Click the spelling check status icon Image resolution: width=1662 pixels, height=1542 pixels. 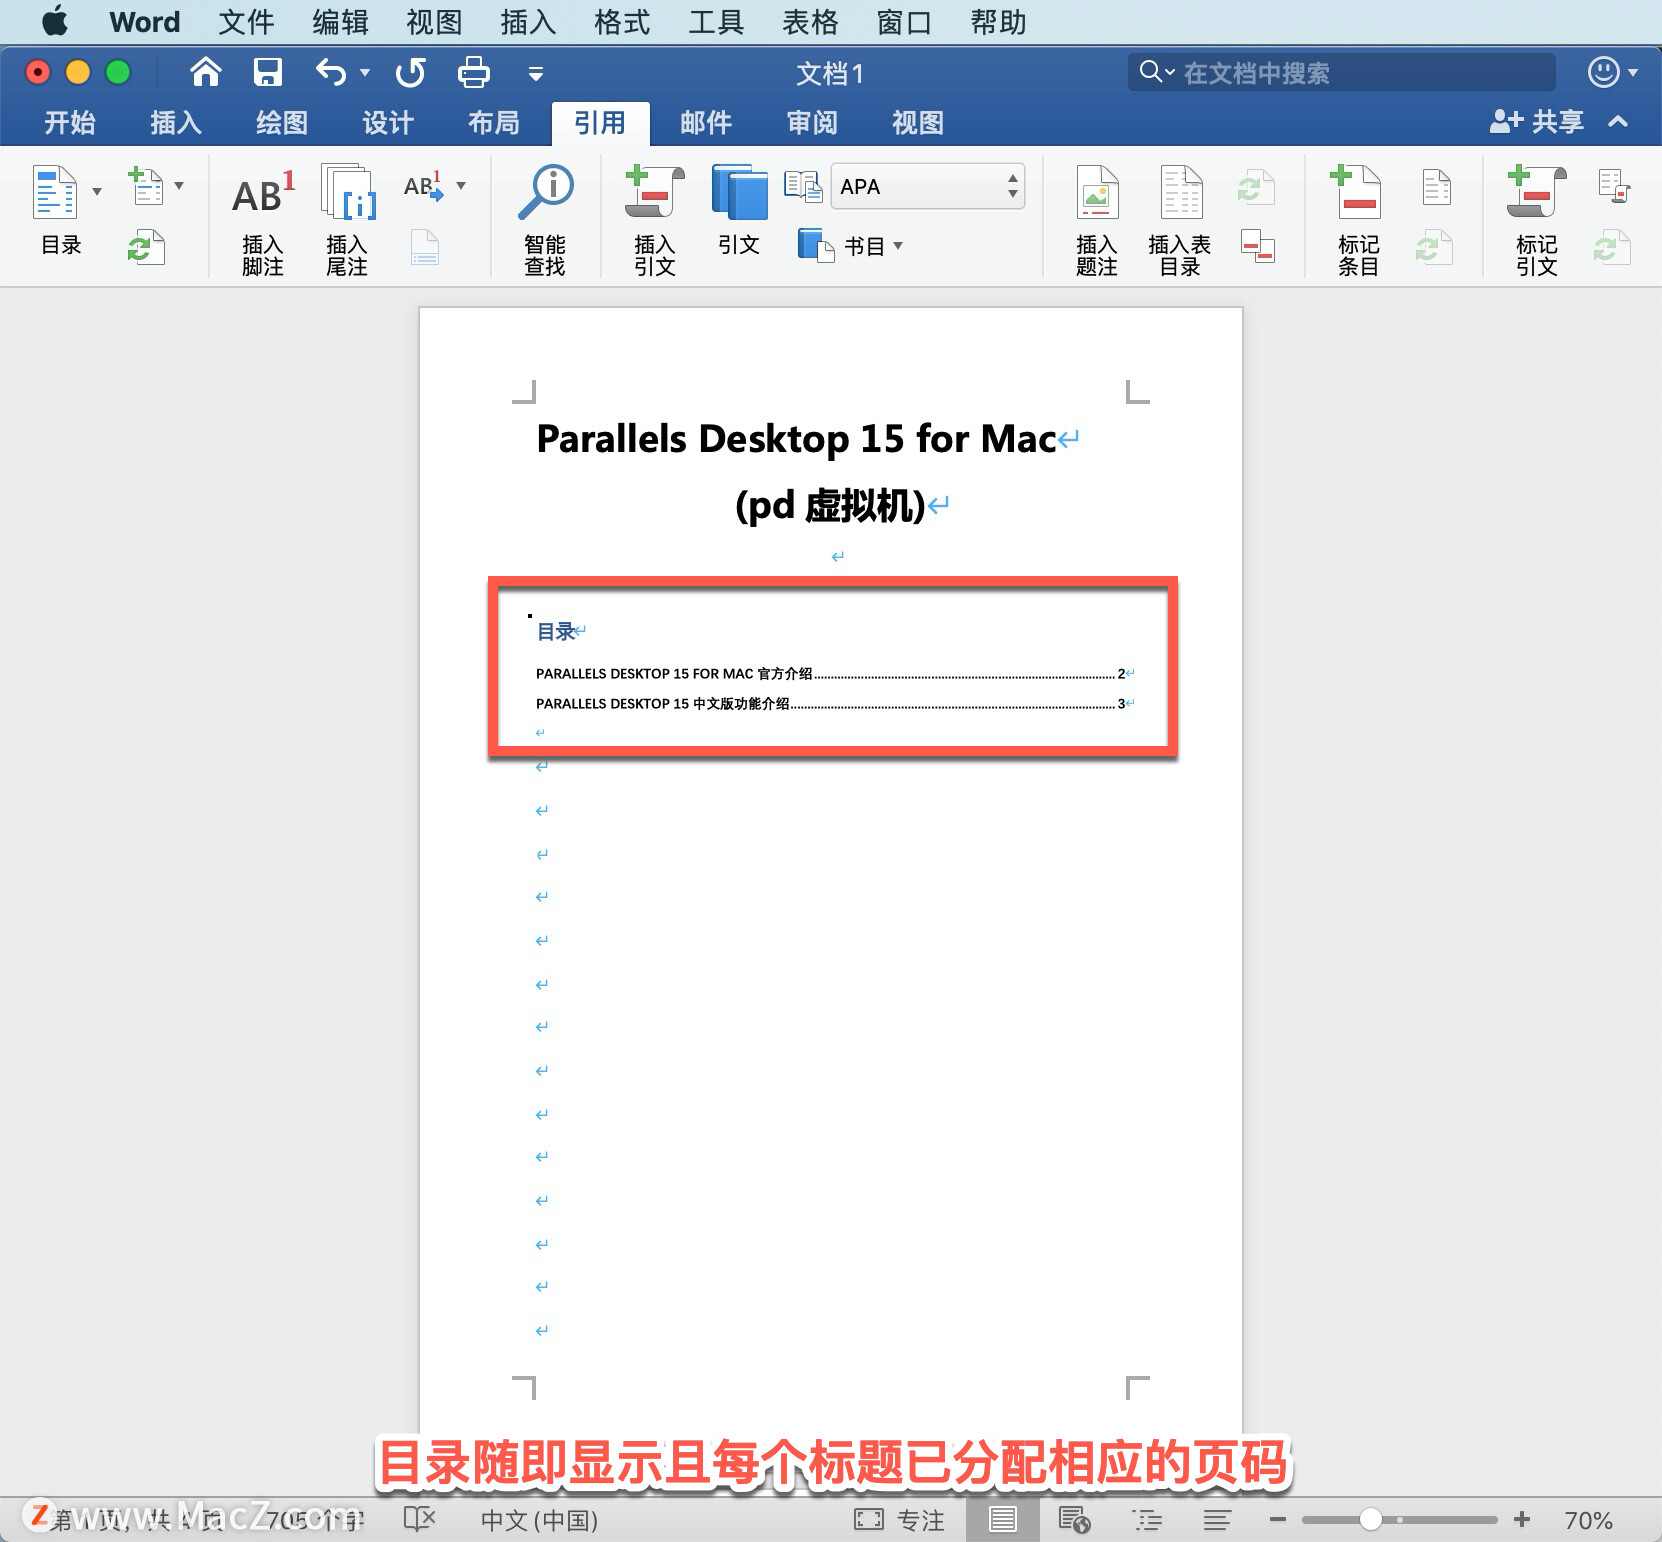420,1519
